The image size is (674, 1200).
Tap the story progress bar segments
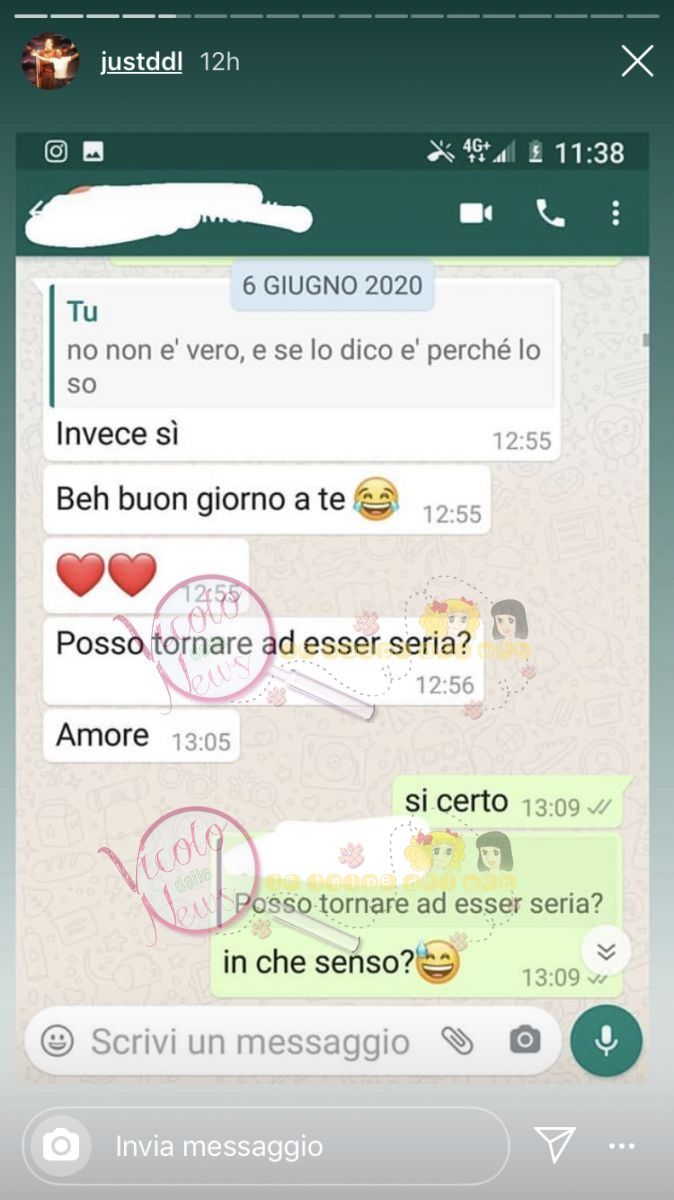(337, 16)
